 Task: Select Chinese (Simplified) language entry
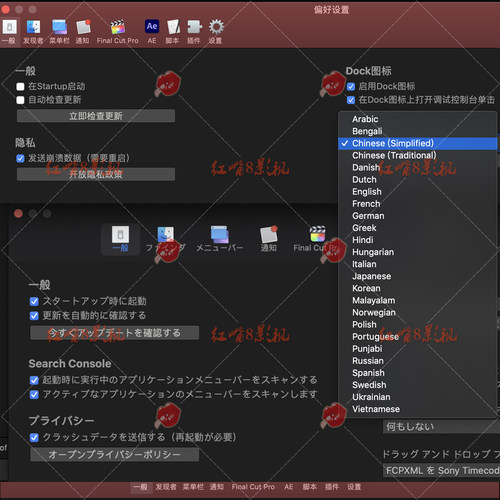point(418,143)
